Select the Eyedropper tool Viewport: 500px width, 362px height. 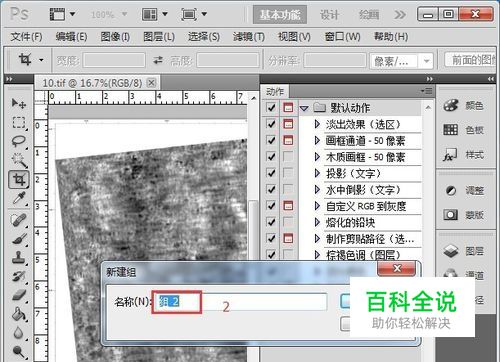(18, 199)
